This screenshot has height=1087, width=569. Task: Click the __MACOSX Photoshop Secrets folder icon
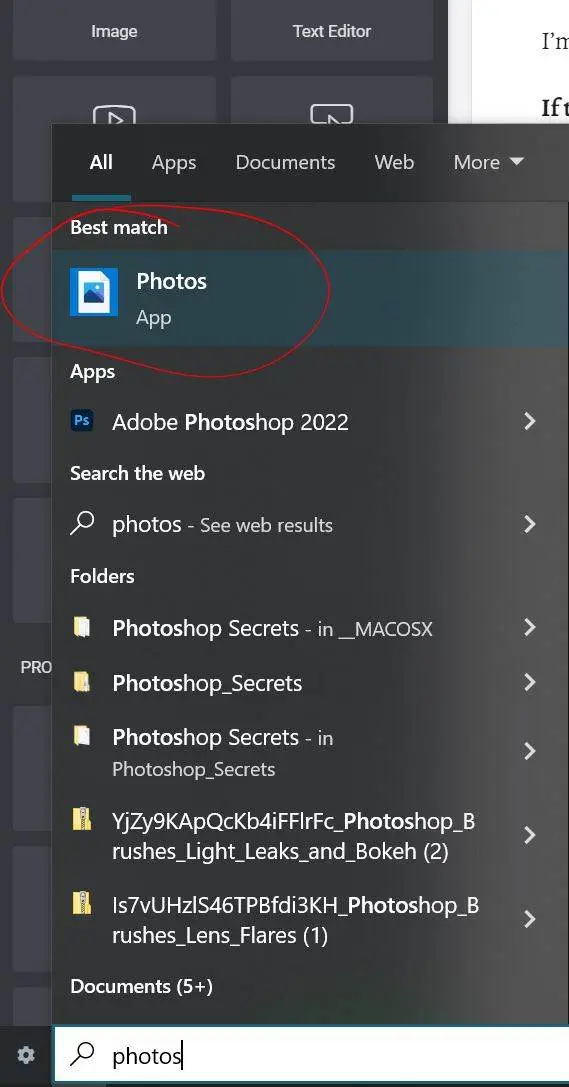pyautogui.click(x=82, y=627)
